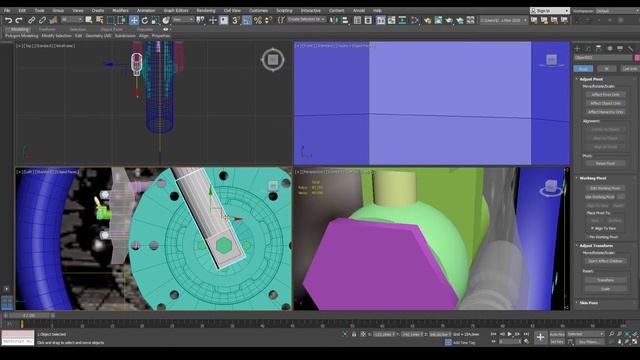Open the Layer Explorer icon
The height and width of the screenshot is (360, 640).
tap(368, 20)
